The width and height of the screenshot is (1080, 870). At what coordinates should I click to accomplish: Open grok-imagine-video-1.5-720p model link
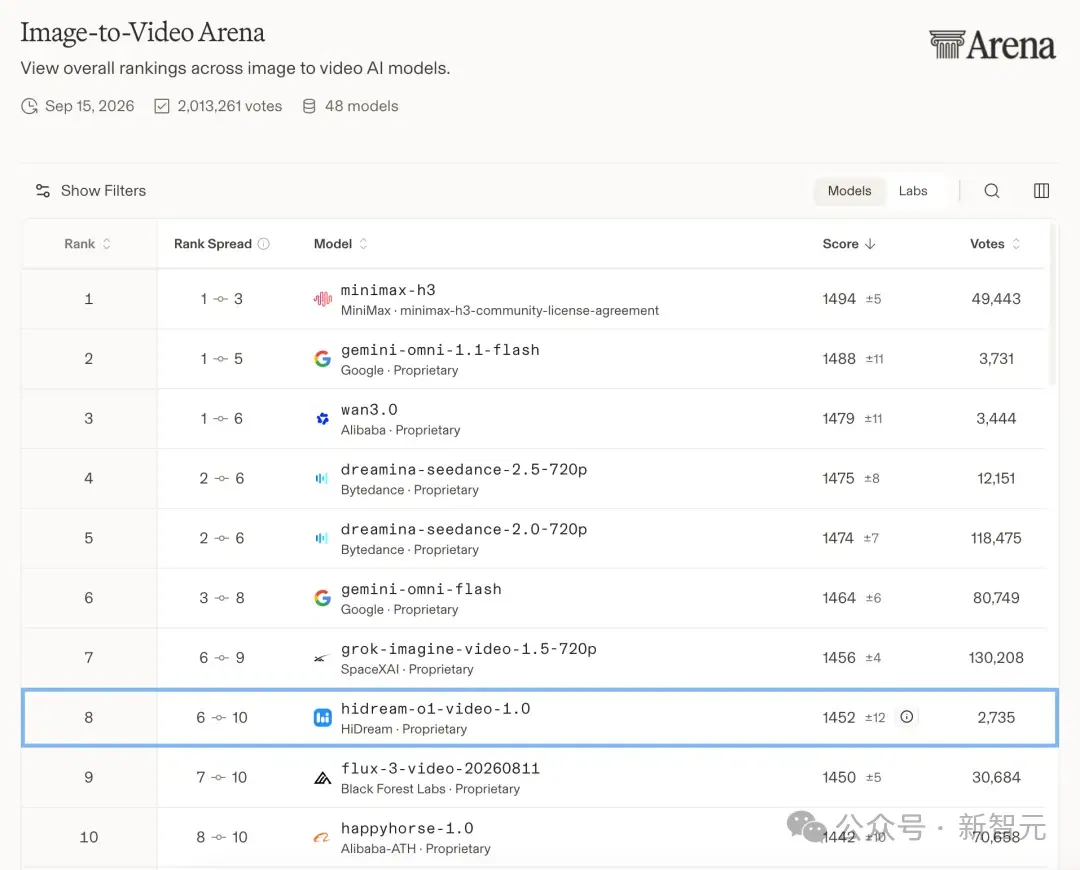click(469, 649)
